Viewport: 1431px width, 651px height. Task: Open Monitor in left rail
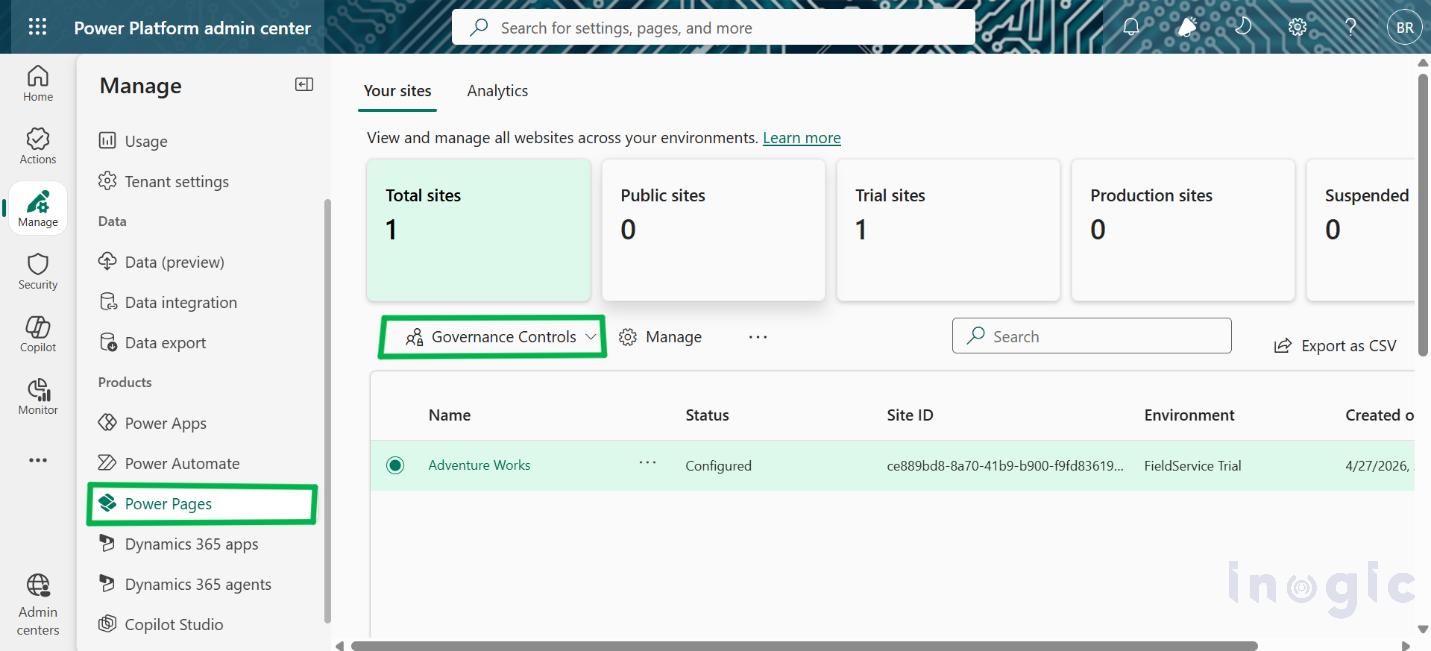click(38, 397)
